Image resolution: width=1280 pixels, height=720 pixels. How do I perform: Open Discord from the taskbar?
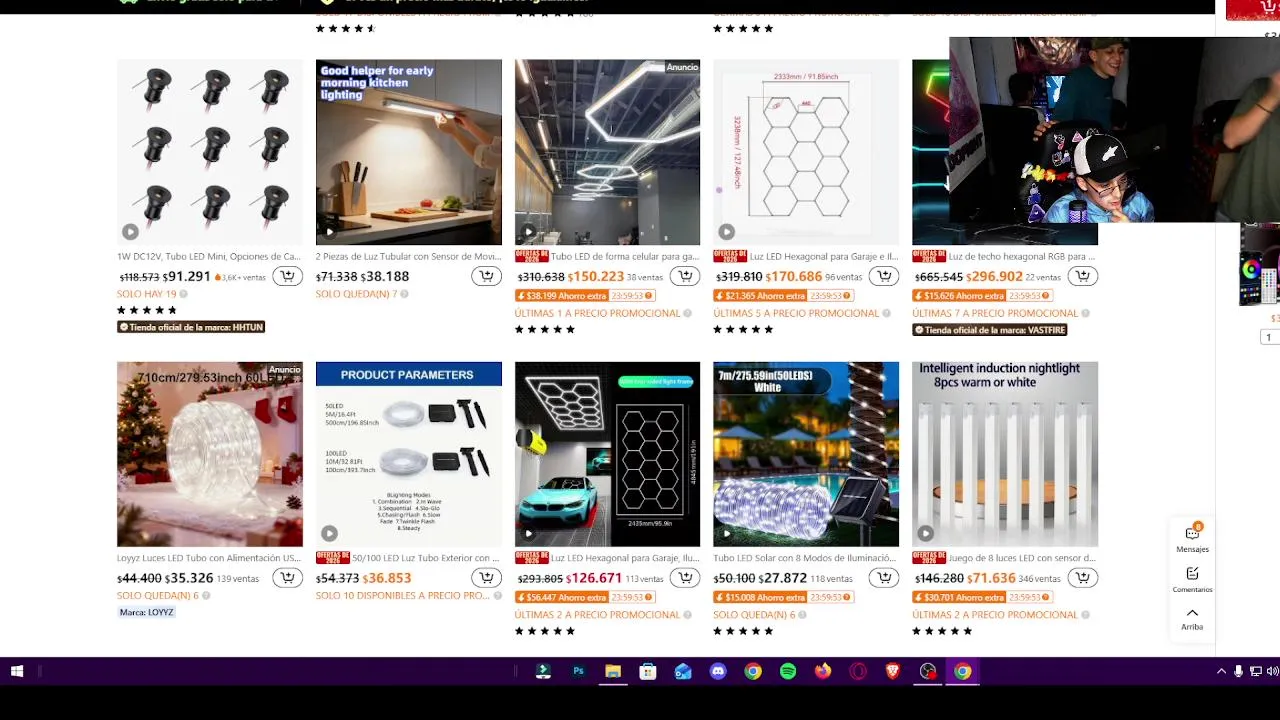[x=718, y=672]
